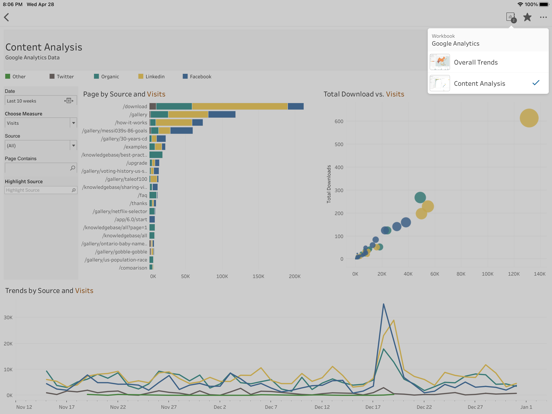Check the battery status icon

(543, 4)
